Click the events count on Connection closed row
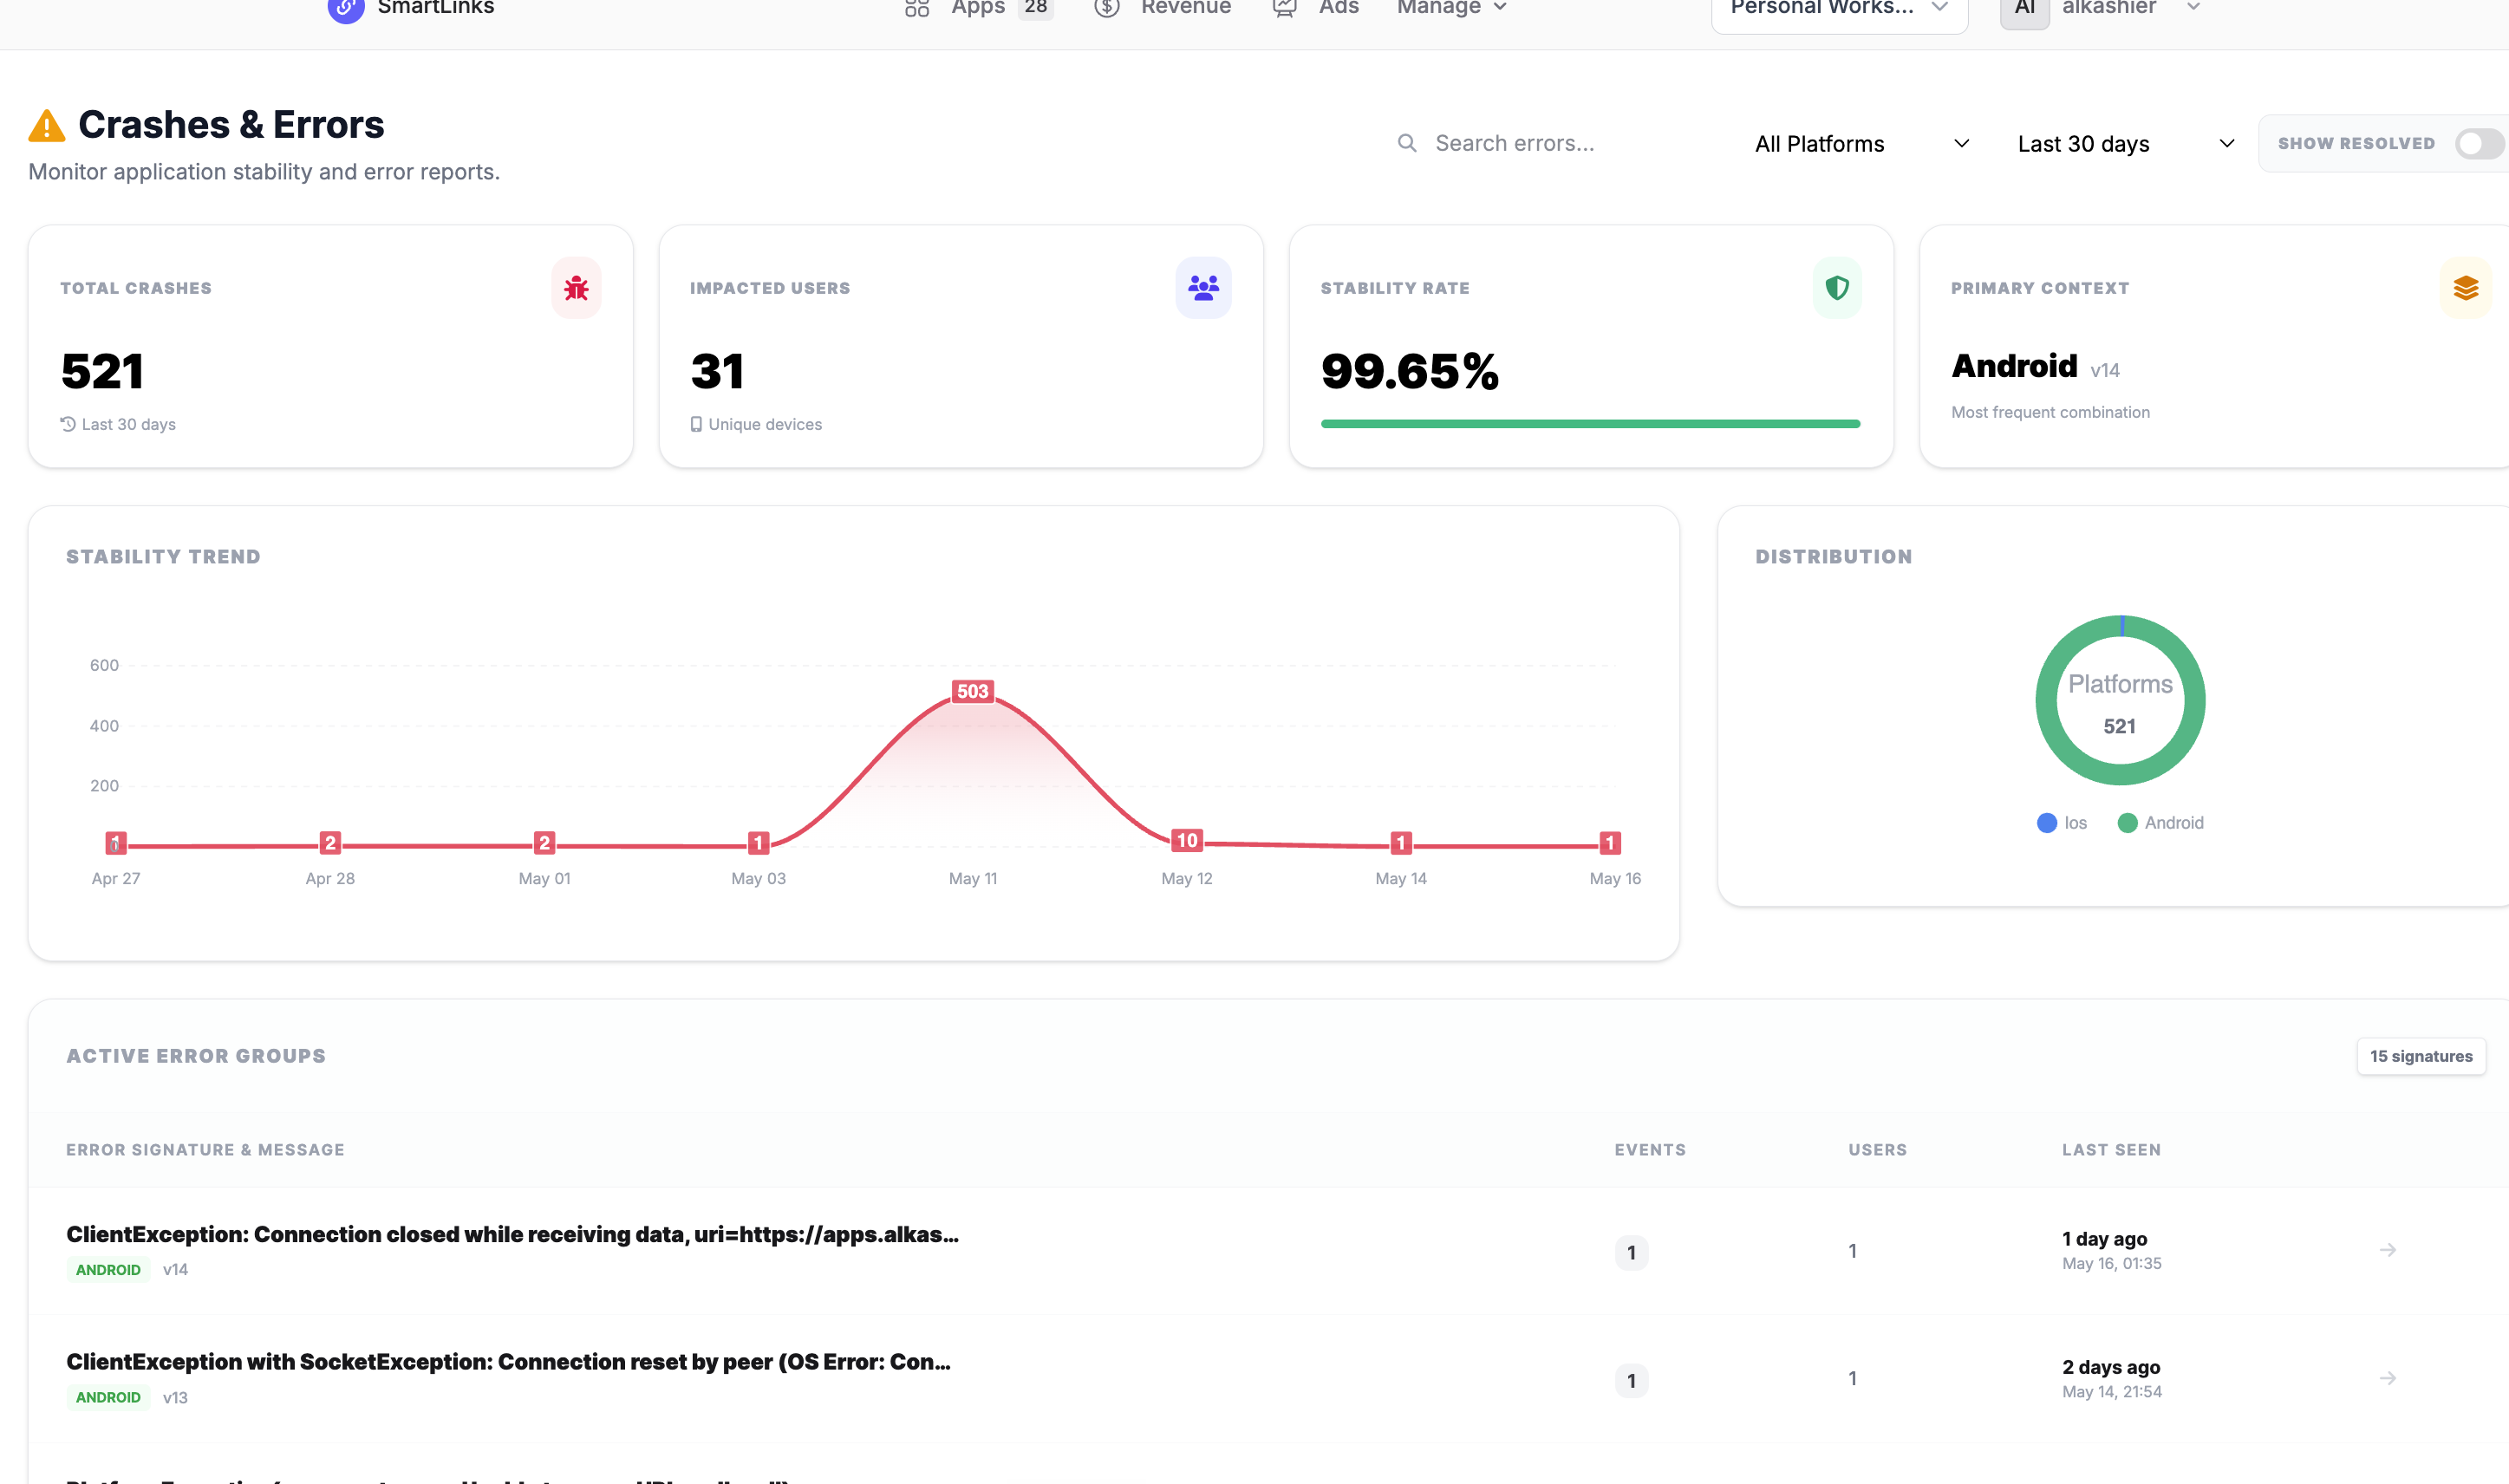This screenshot has height=1484, width=2509. point(1631,1252)
